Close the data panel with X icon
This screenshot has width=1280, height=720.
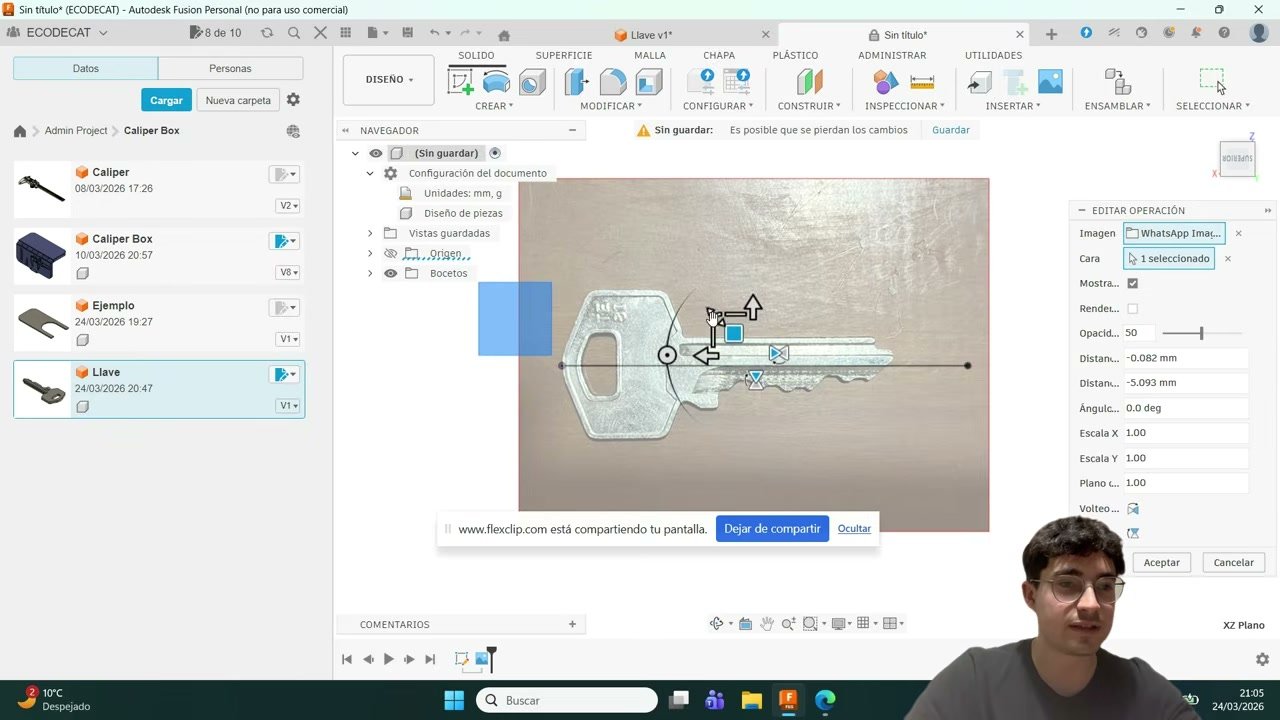click(x=320, y=33)
